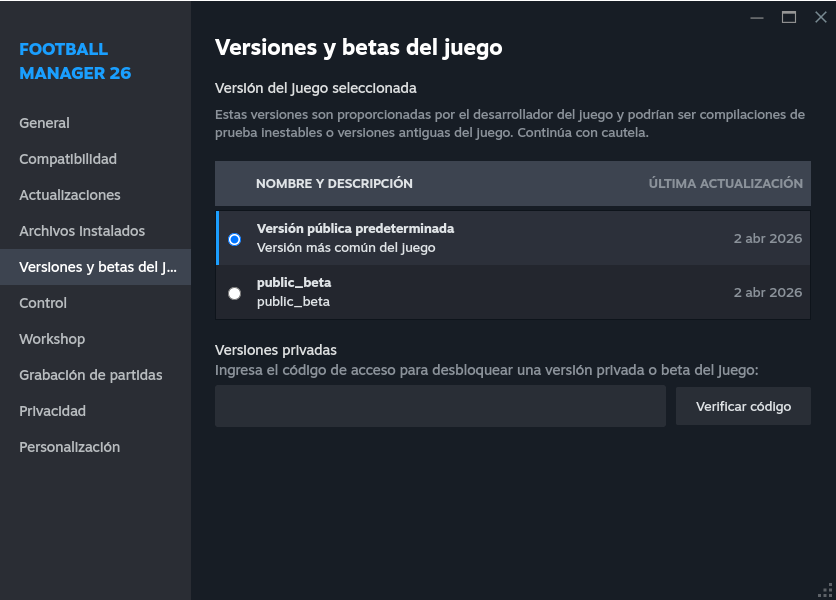Open the Personalización section
The width and height of the screenshot is (836, 600).
[69, 447]
